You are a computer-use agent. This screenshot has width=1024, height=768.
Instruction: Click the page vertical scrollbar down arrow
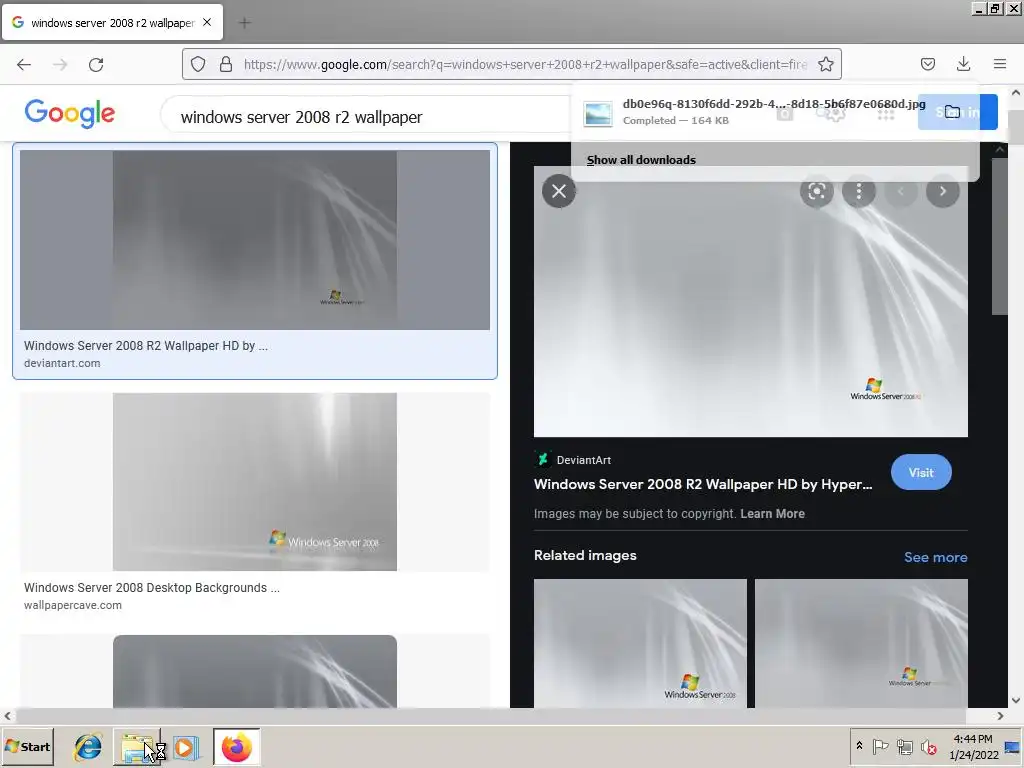[x=1016, y=701]
